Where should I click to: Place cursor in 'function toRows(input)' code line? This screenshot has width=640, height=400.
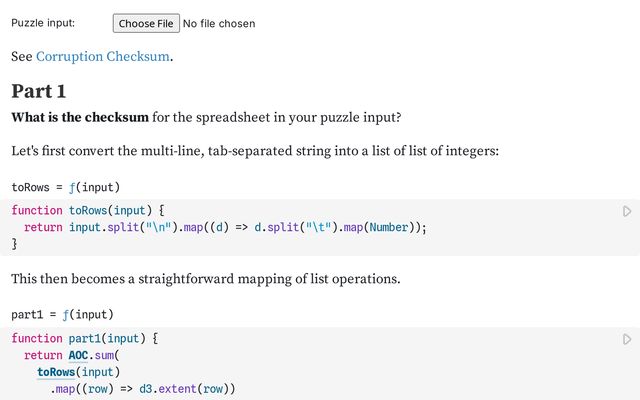(88, 210)
